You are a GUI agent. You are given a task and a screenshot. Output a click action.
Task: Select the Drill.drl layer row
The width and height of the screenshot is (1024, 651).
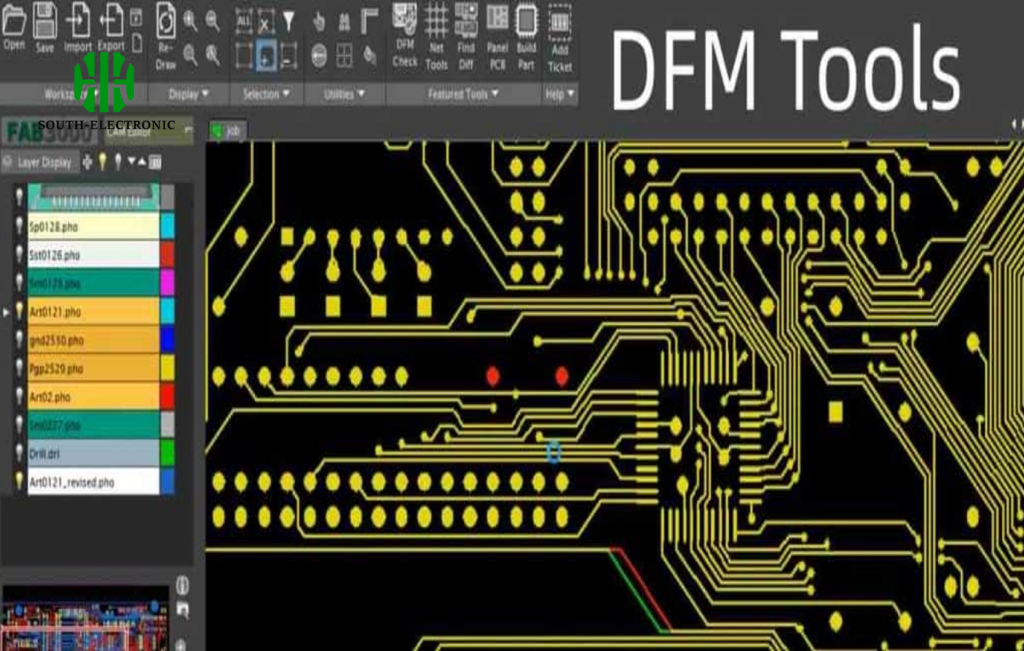(93, 453)
